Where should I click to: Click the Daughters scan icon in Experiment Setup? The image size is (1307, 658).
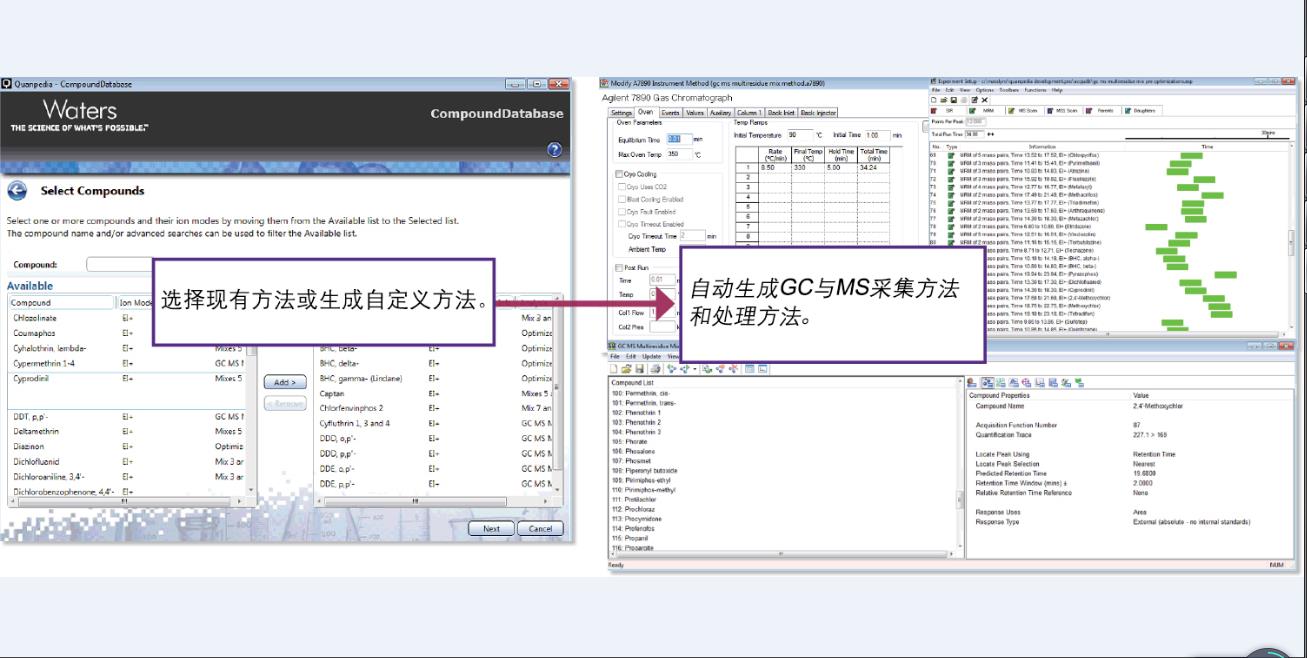1129,111
